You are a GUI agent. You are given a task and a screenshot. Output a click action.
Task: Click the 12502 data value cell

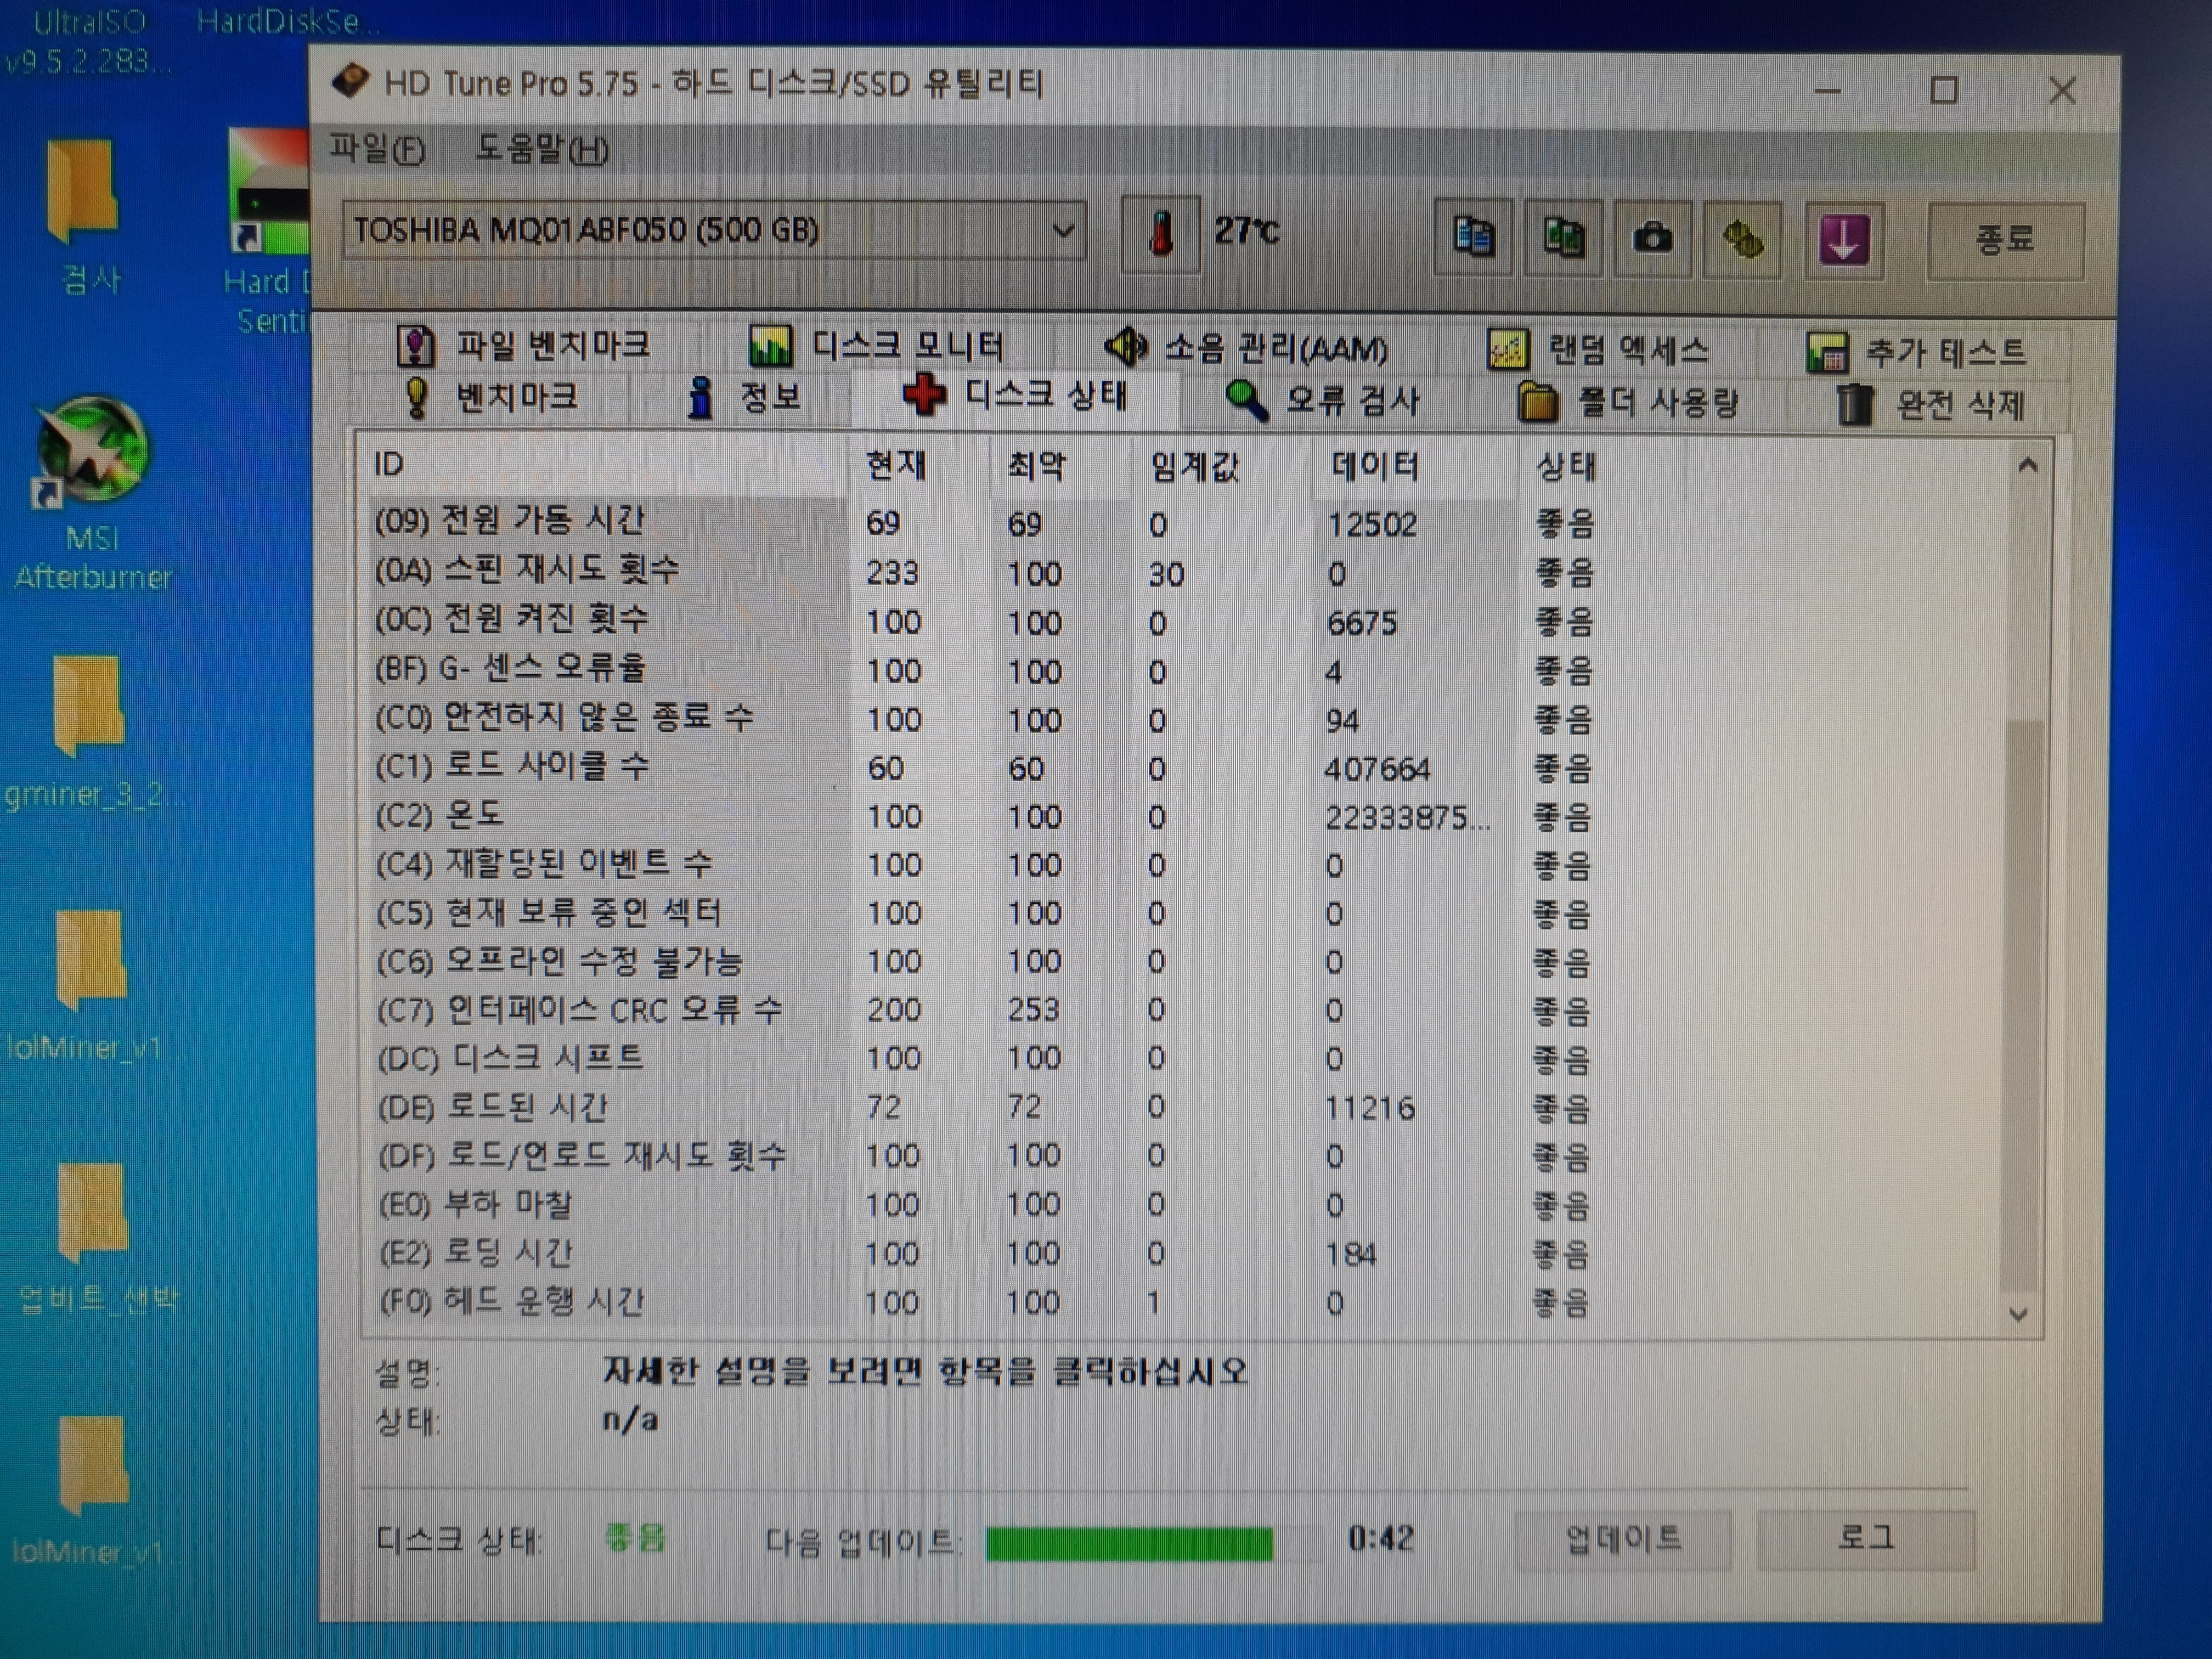coord(1372,524)
